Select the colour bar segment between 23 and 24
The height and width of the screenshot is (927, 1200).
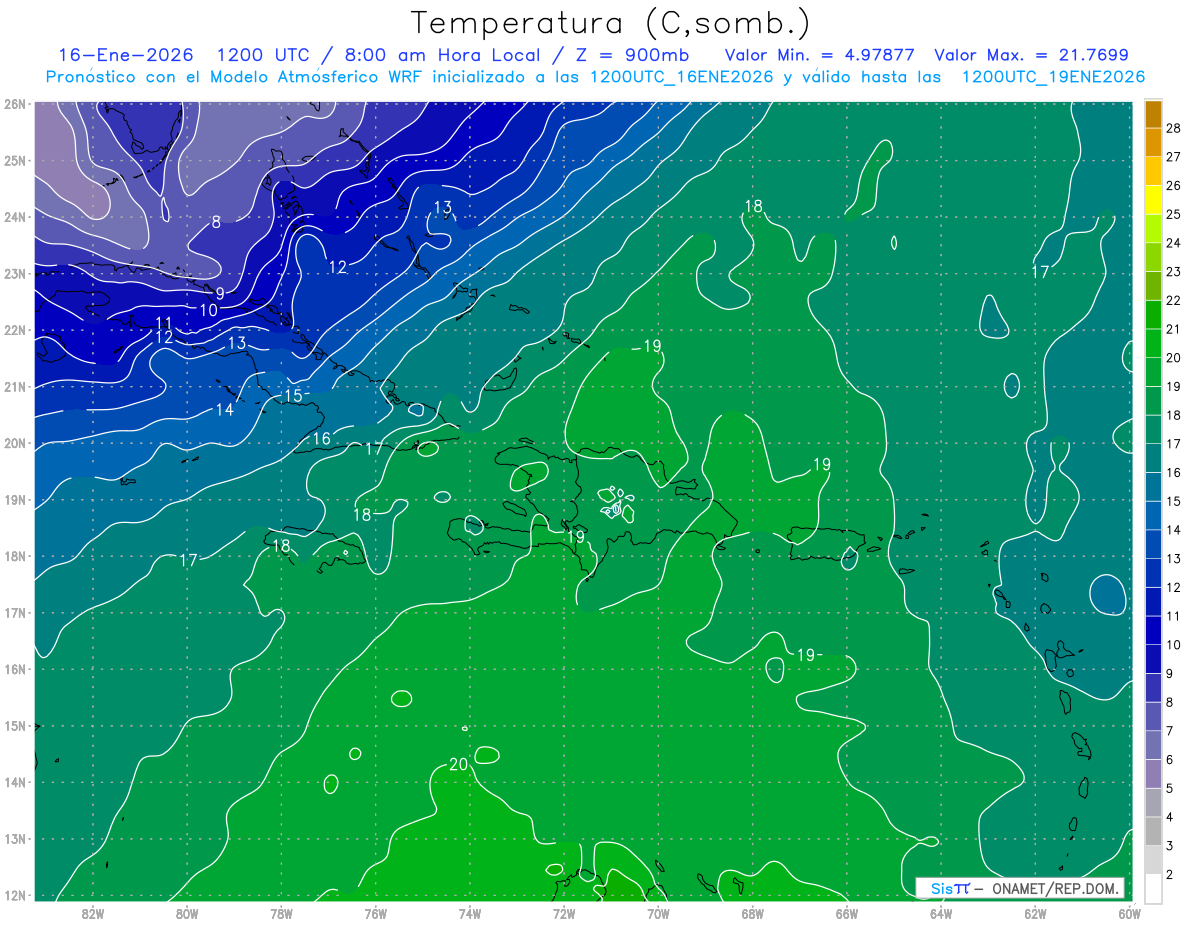[1153, 257]
